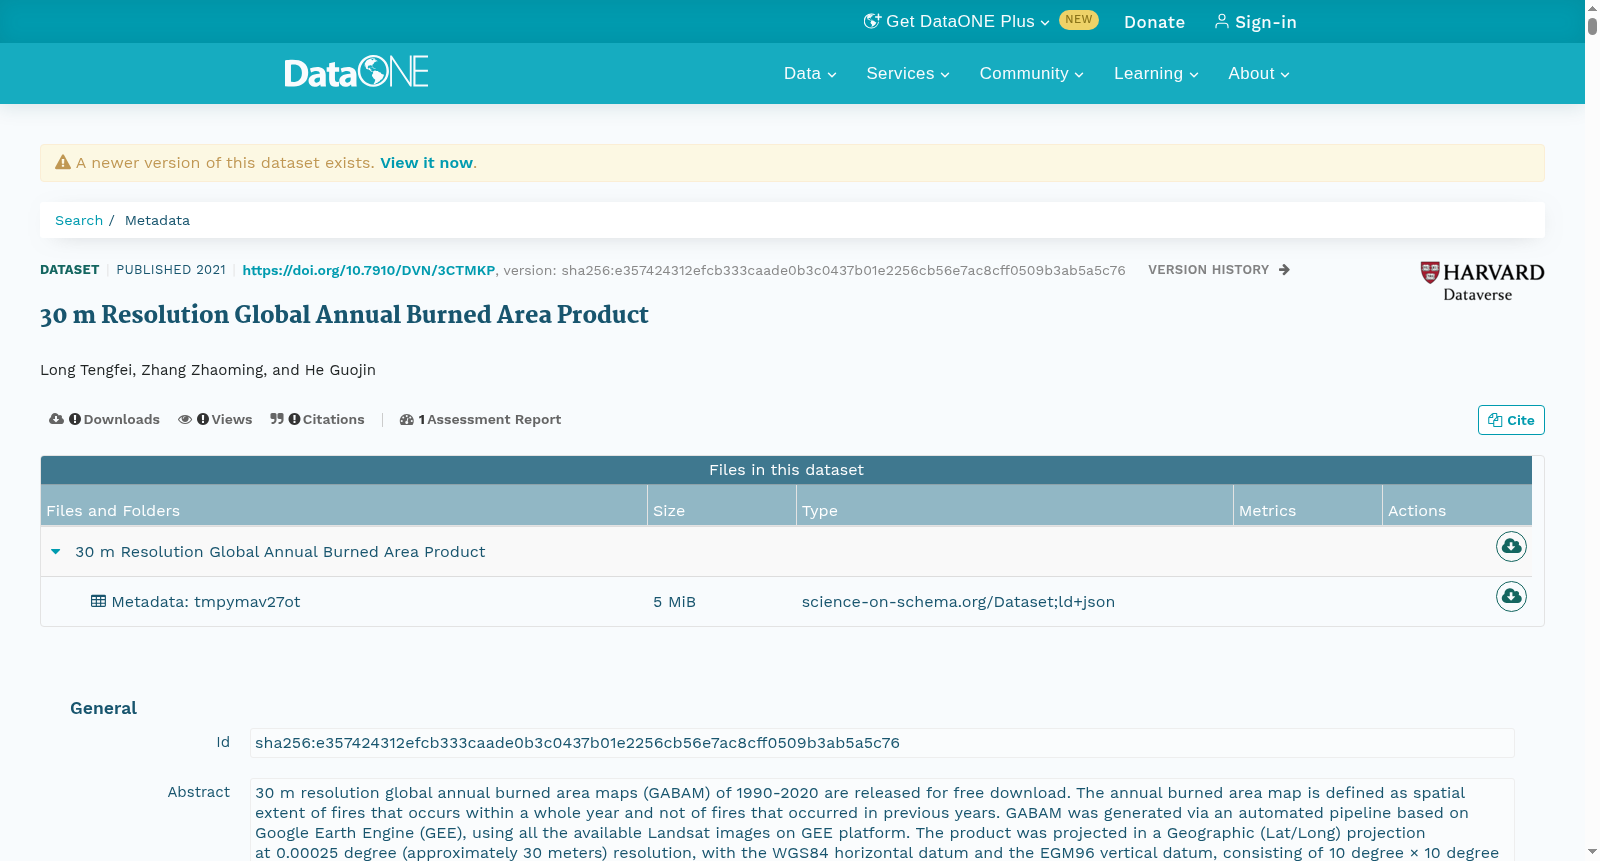The image size is (1600, 861).
Task: Open the About dropdown menu
Action: tap(1259, 73)
